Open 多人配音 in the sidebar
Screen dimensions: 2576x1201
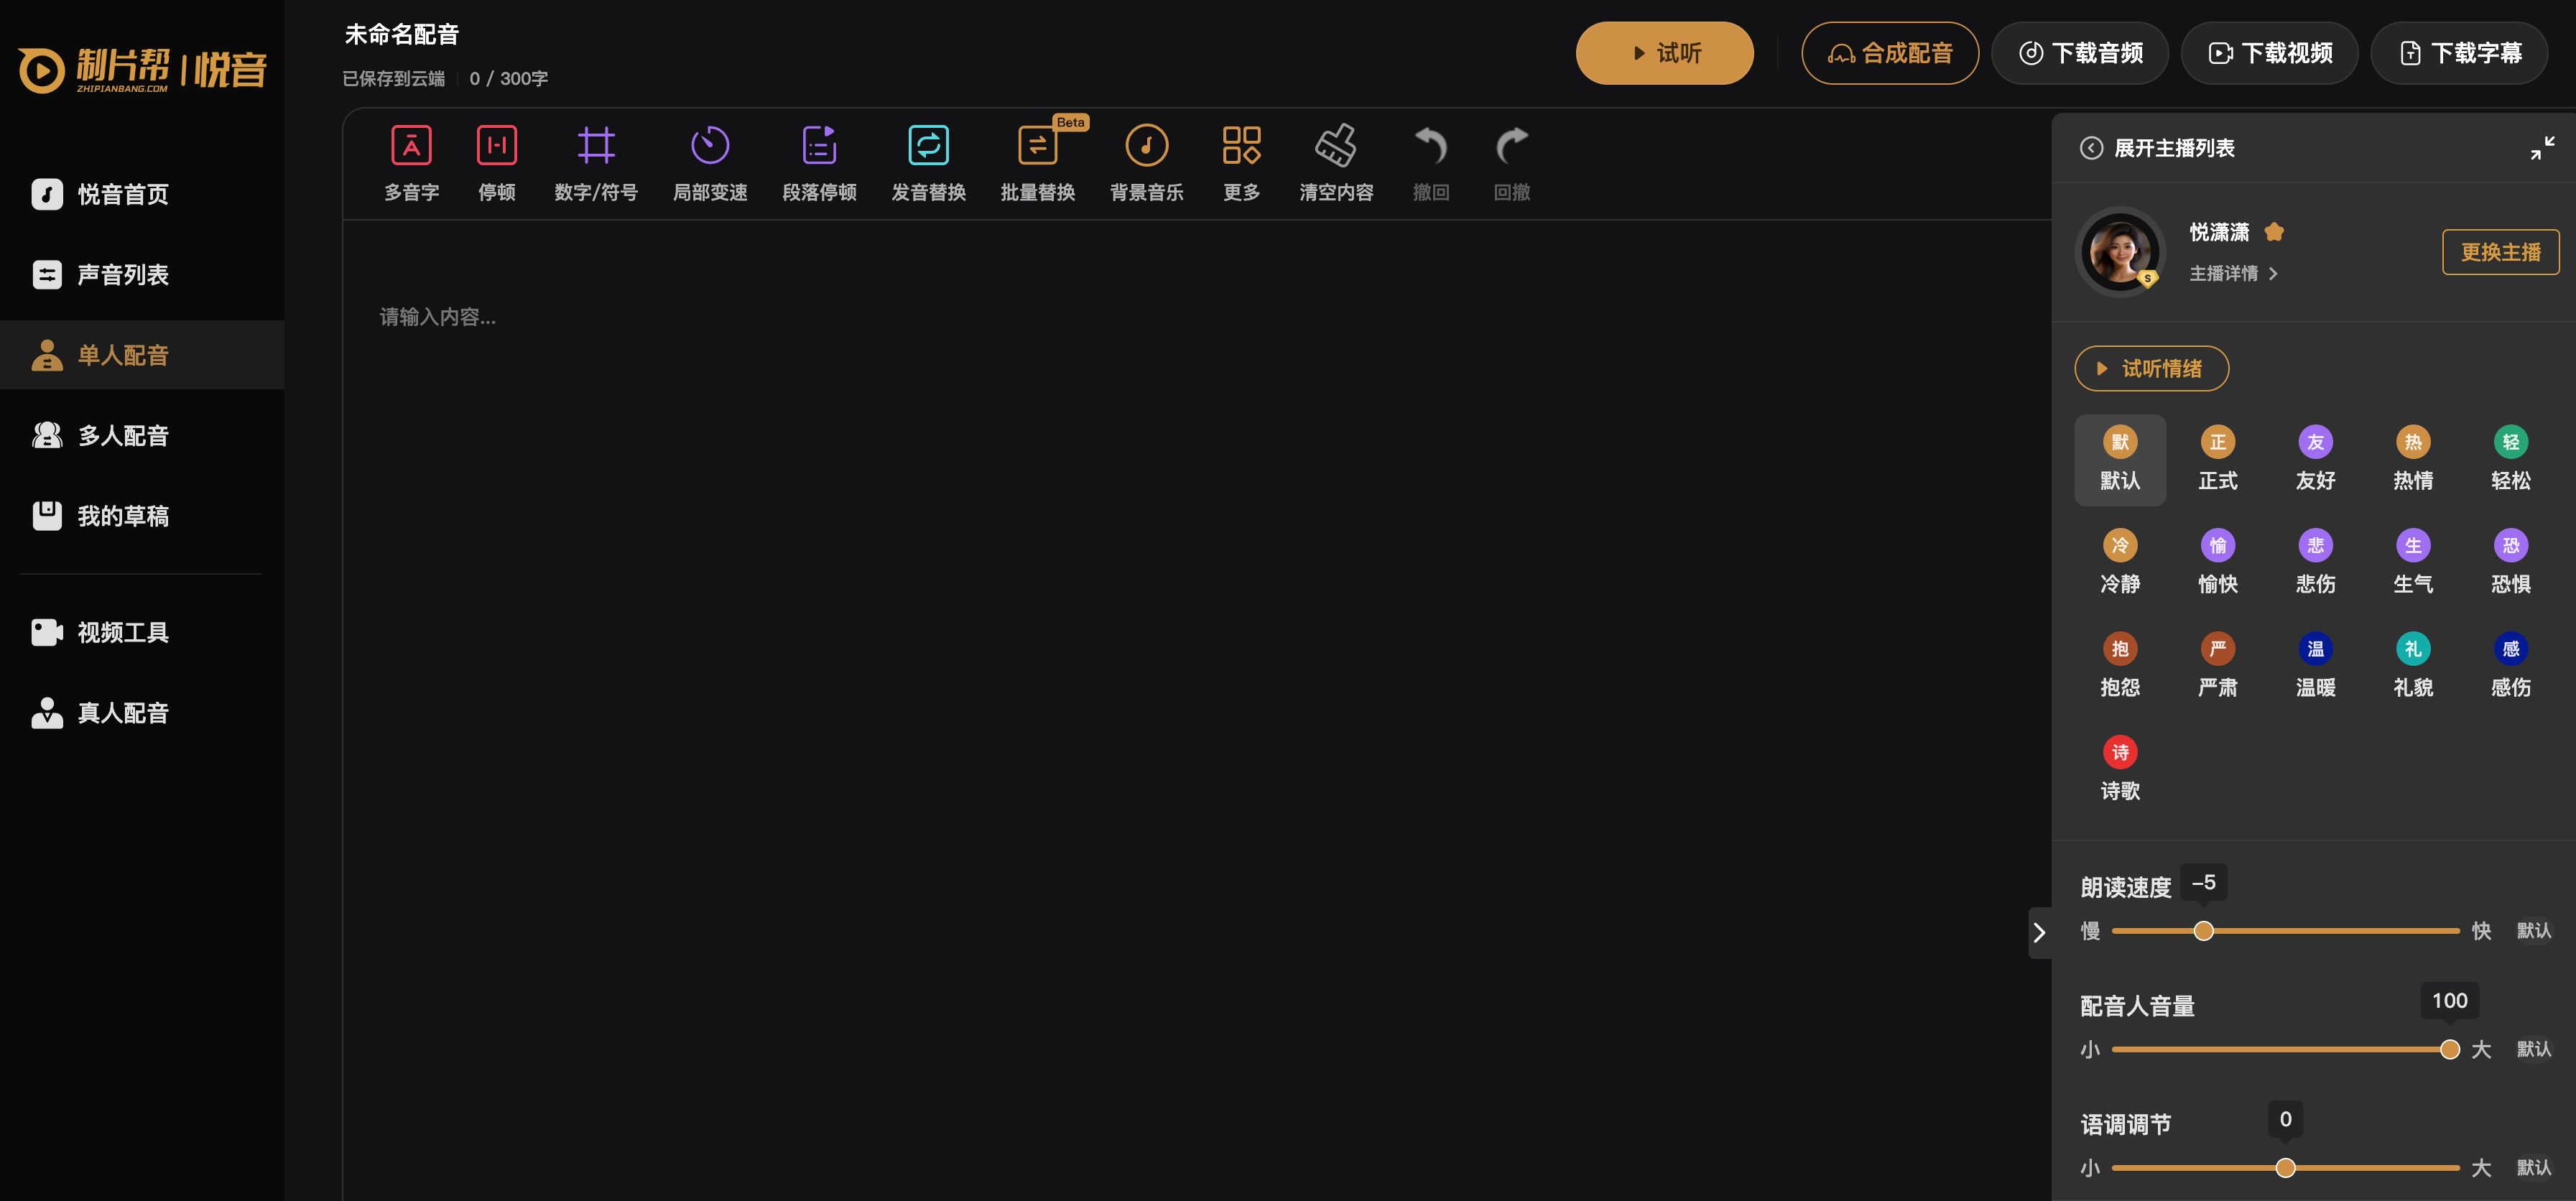(122, 436)
